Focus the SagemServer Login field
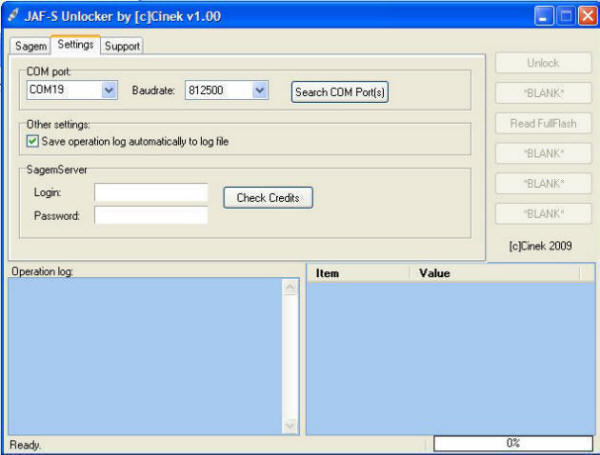This screenshot has height=455, width=600. [151, 192]
